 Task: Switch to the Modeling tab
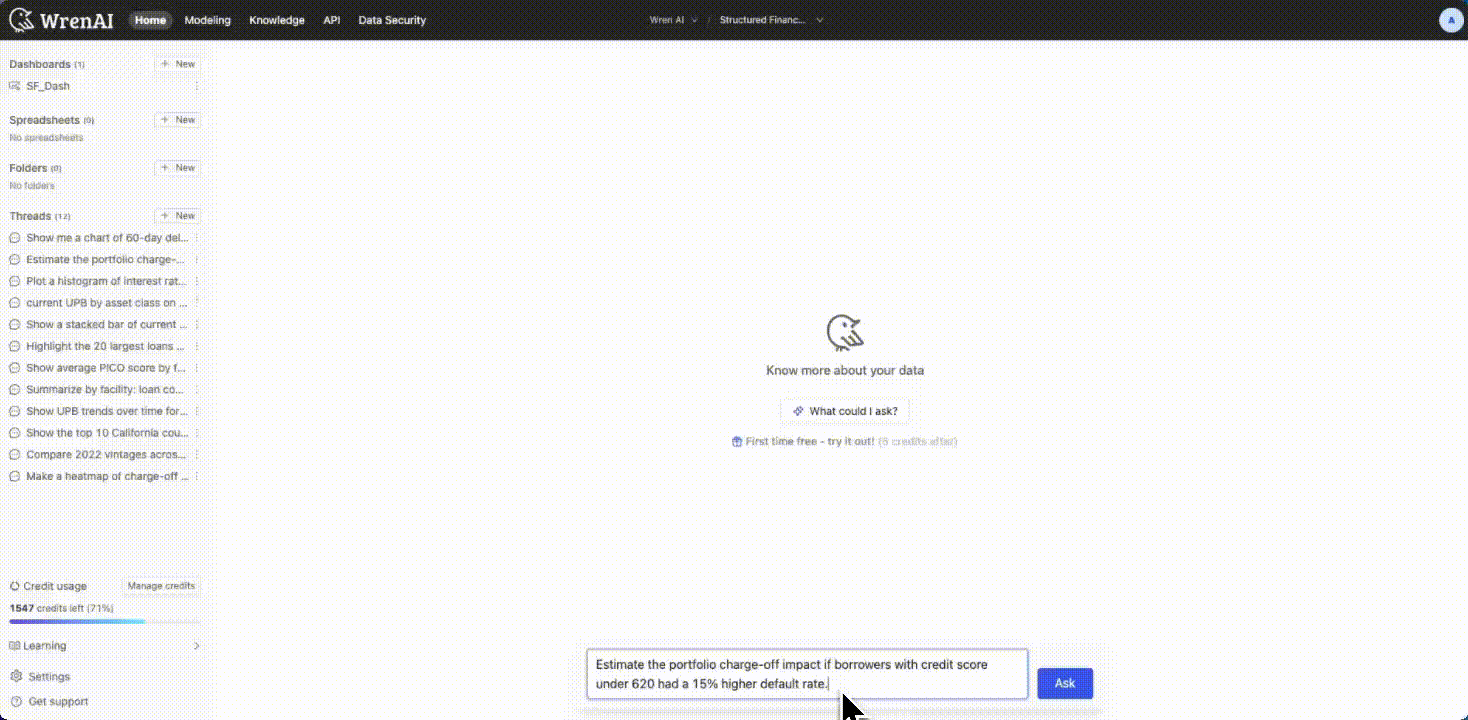(207, 20)
